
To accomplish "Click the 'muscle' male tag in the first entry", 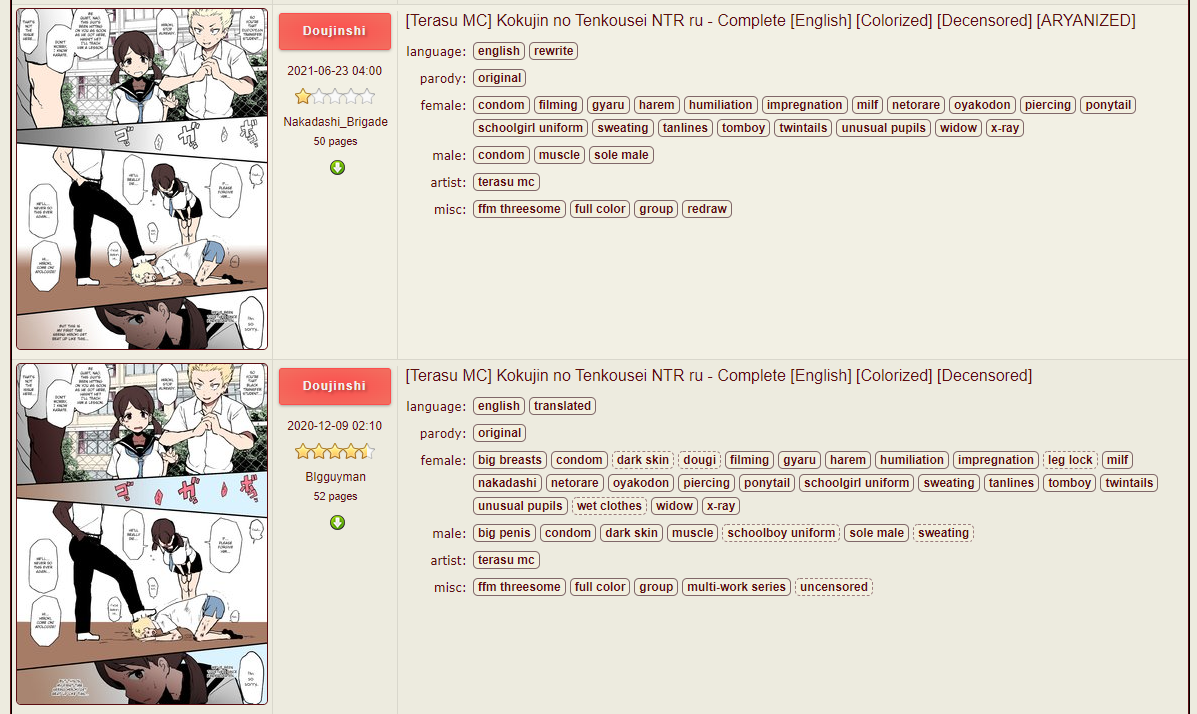I will click(558, 155).
